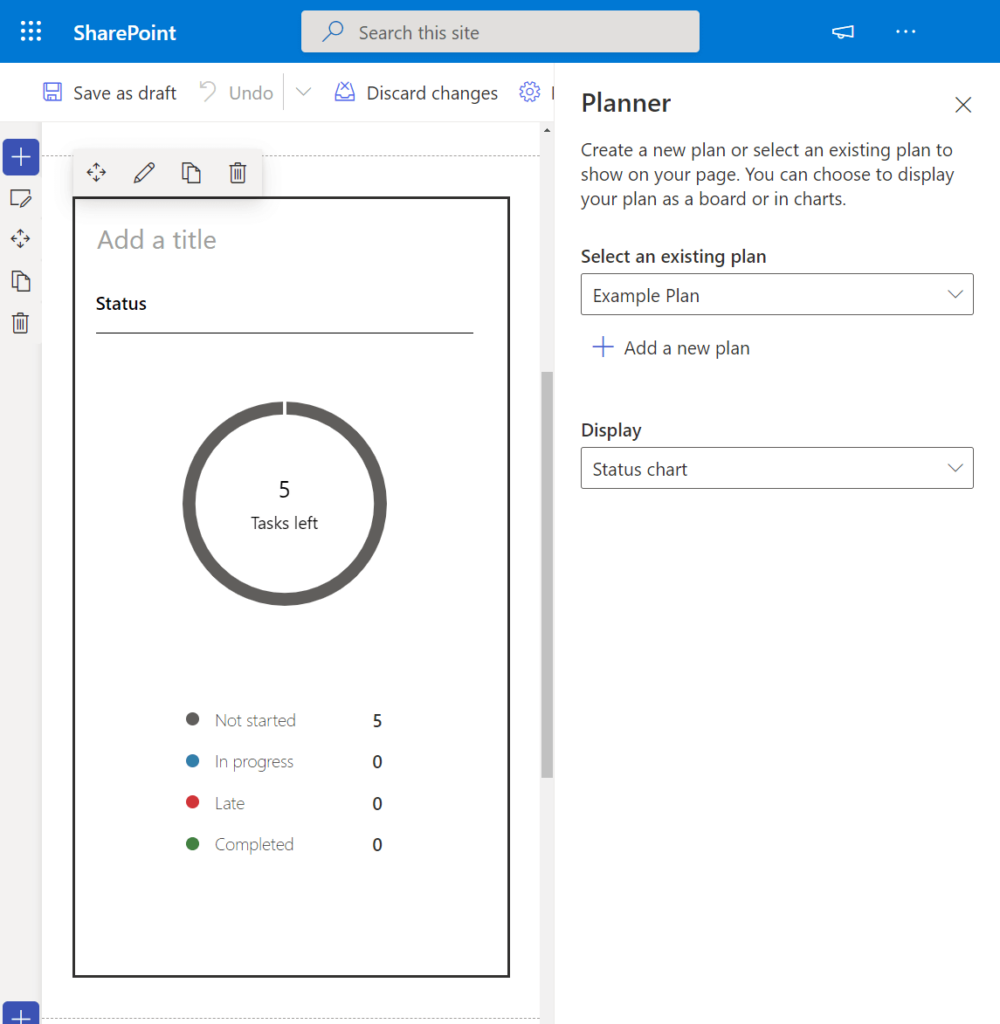1000x1024 pixels.
Task: Open the SharePoint app launcher grid
Action: [x=31, y=31]
